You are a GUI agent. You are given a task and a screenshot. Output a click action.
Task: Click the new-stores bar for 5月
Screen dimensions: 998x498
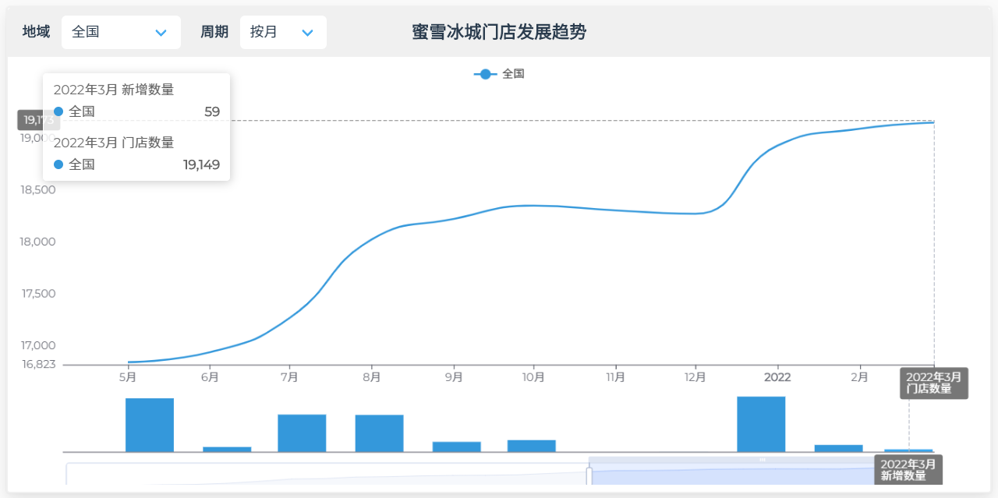[149, 425]
